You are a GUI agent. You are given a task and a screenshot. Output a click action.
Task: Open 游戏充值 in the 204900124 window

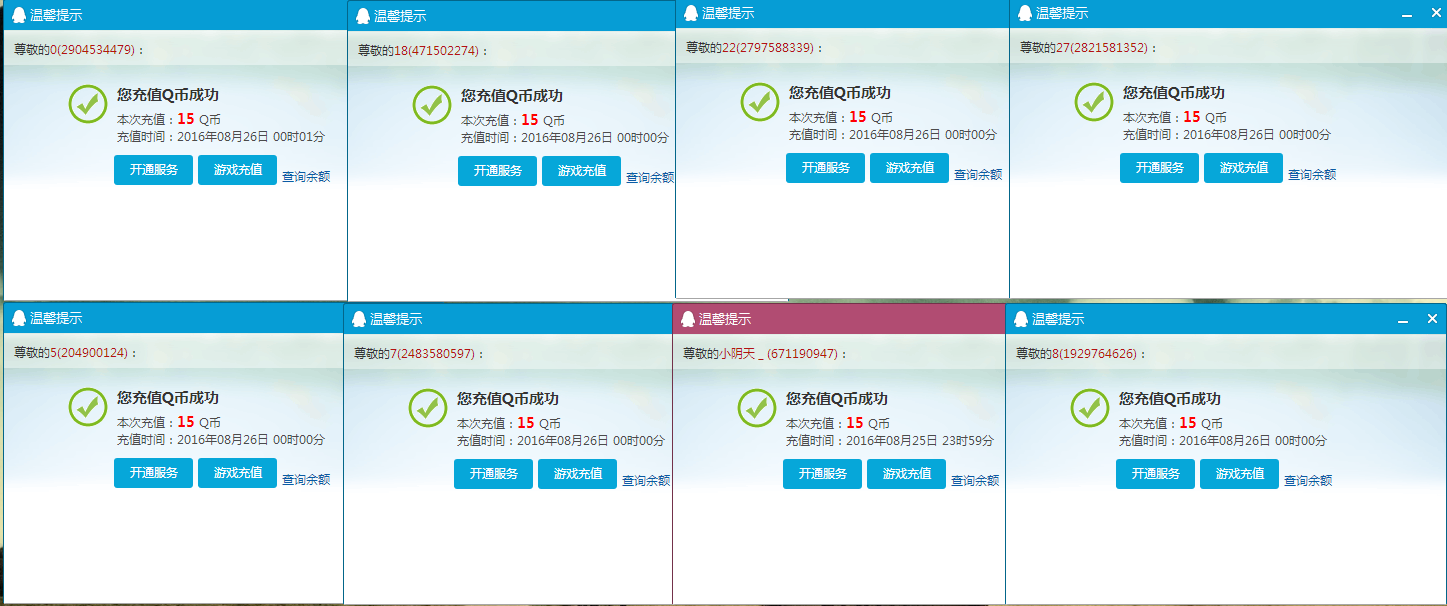coord(237,473)
